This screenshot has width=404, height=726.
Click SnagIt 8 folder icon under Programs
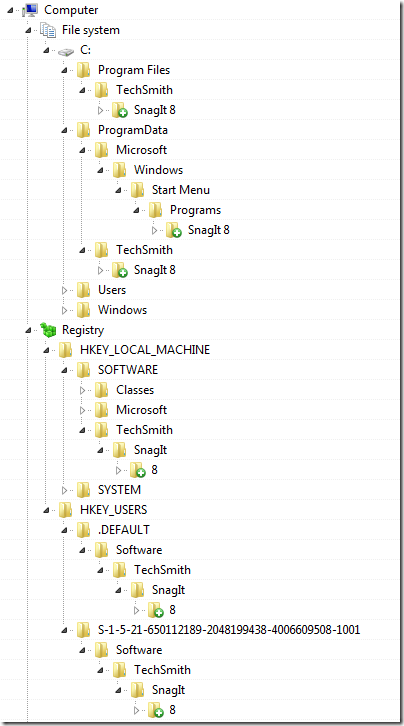pyautogui.click(x=174, y=230)
